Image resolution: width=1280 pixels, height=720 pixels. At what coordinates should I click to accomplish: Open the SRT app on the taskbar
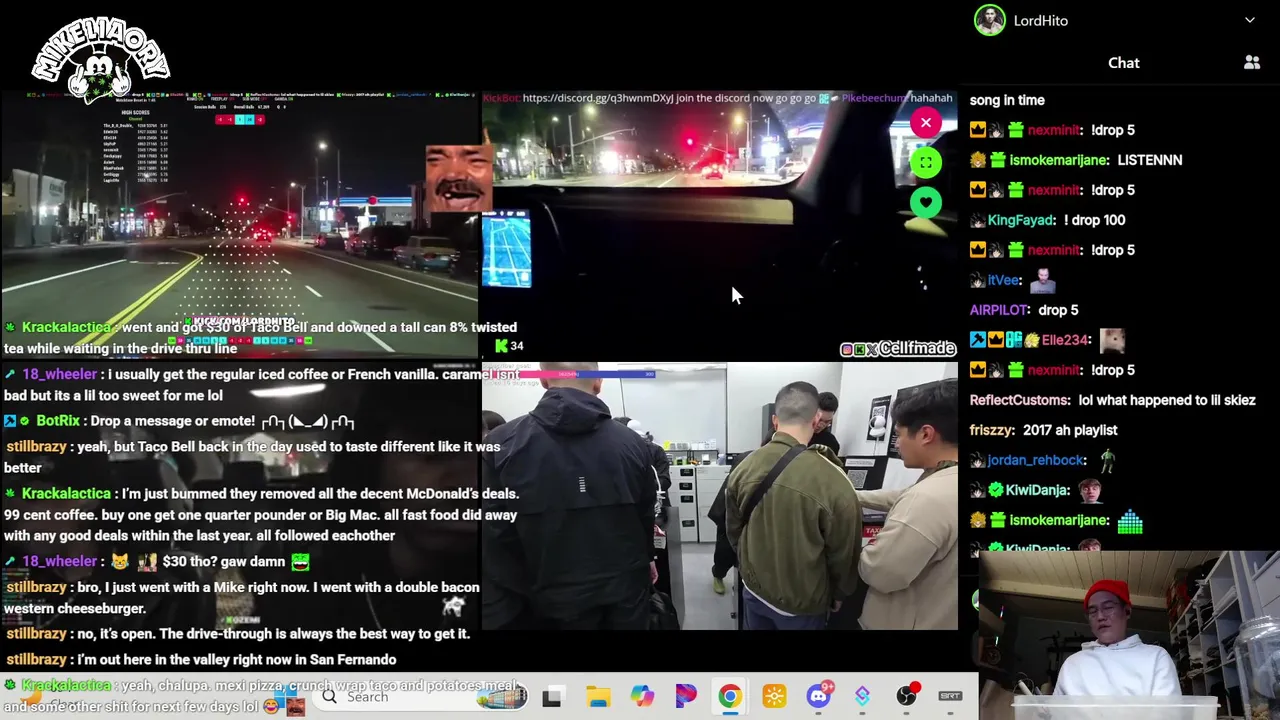[950, 697]
